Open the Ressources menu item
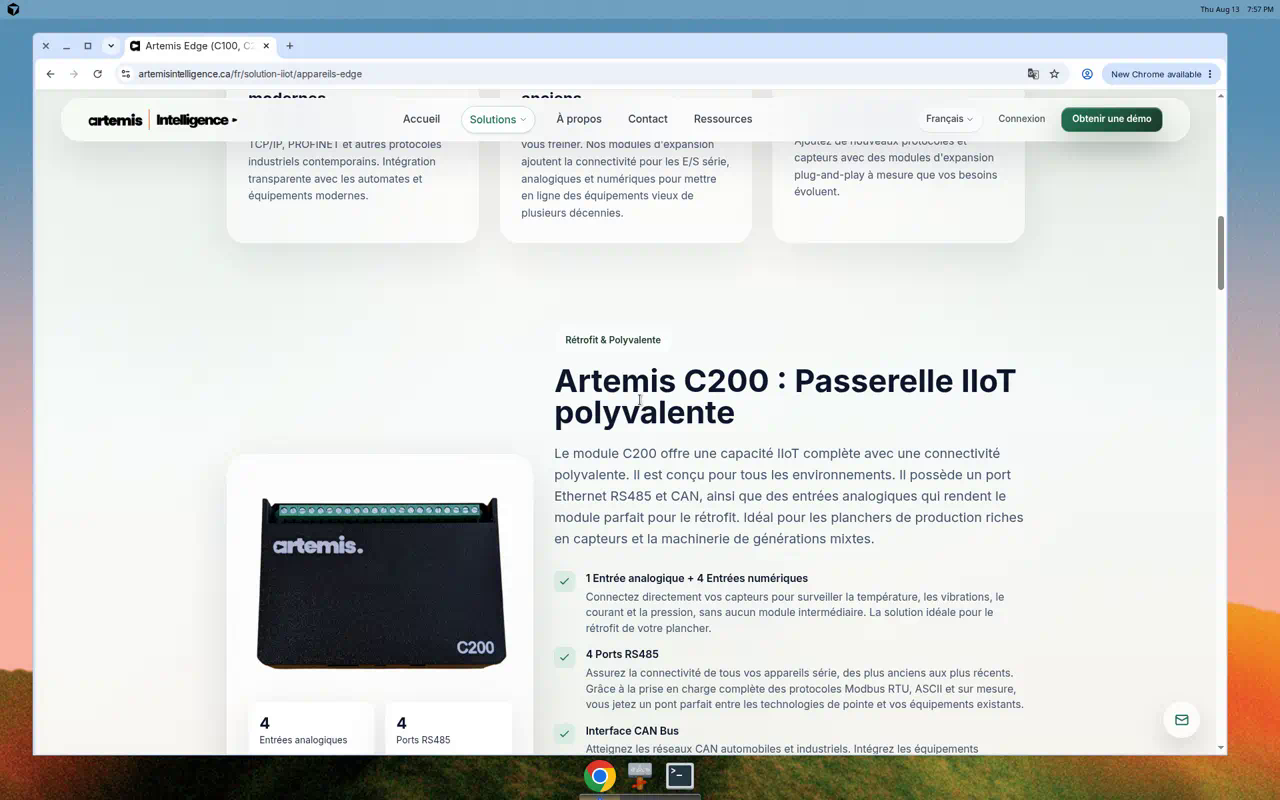Screen dimensions: 1280x800 [x=723, y=119]
